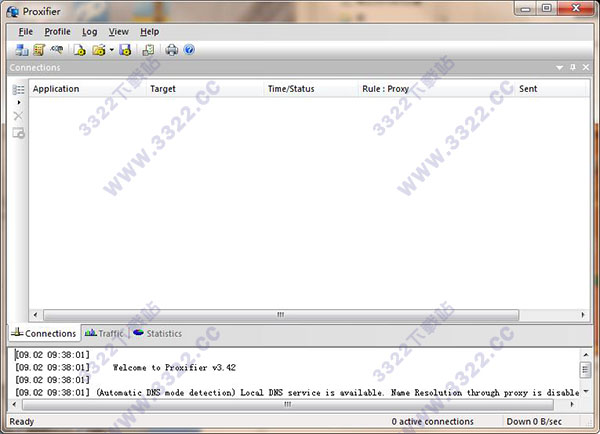Open the Profile menu
600x434 pixels.
point(57,32)
